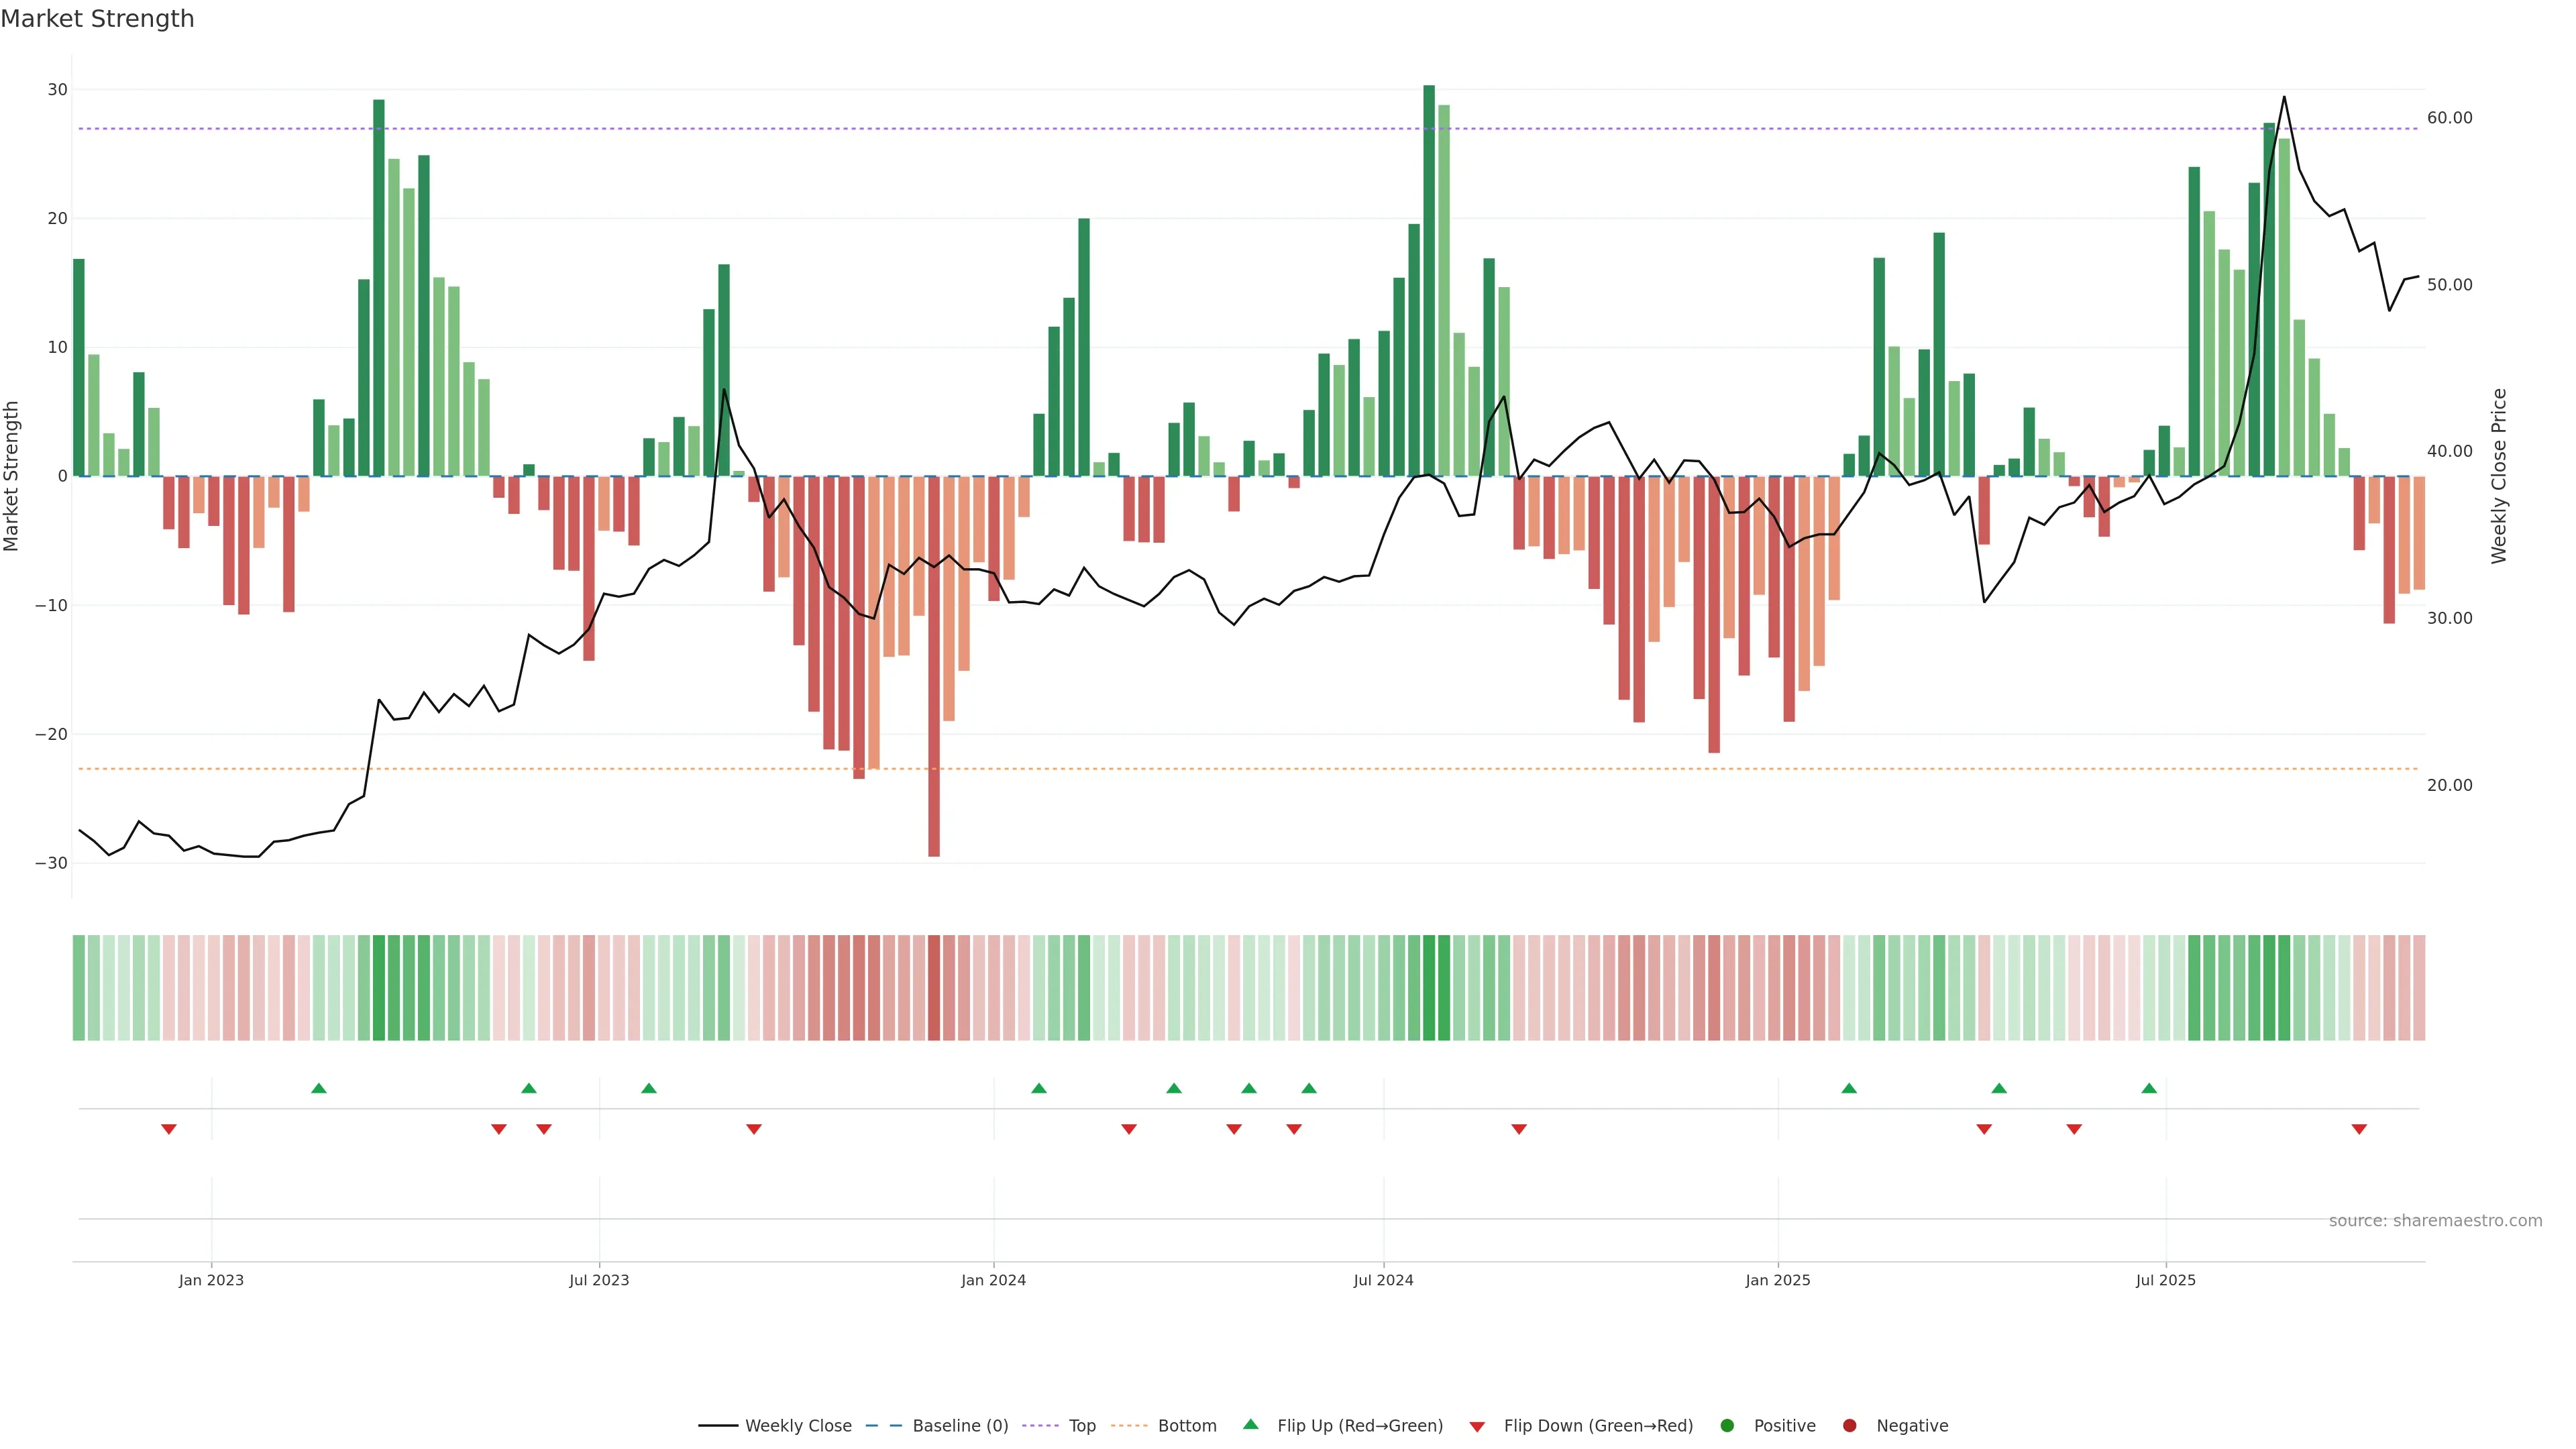The image size is (2576, 1449).
Task: Click first red flip-down marker before Jan 2023
Action: [x=169, y=1129]
